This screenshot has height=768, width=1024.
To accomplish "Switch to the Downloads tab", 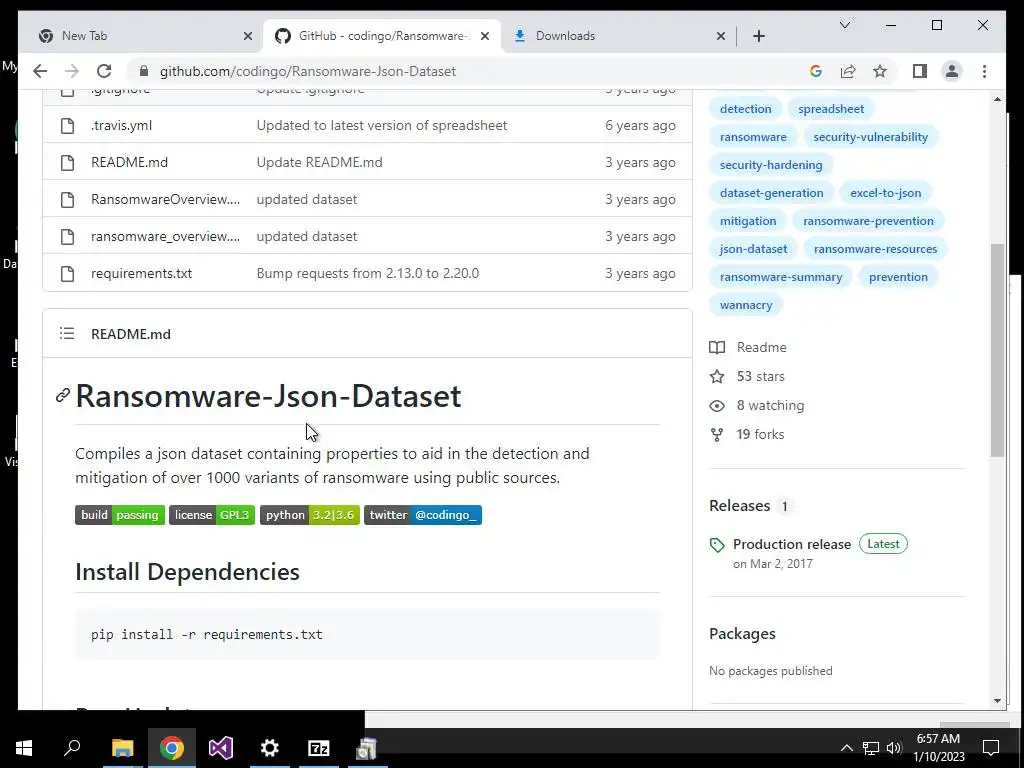I will pyautogui.click(x=617, y=36).
